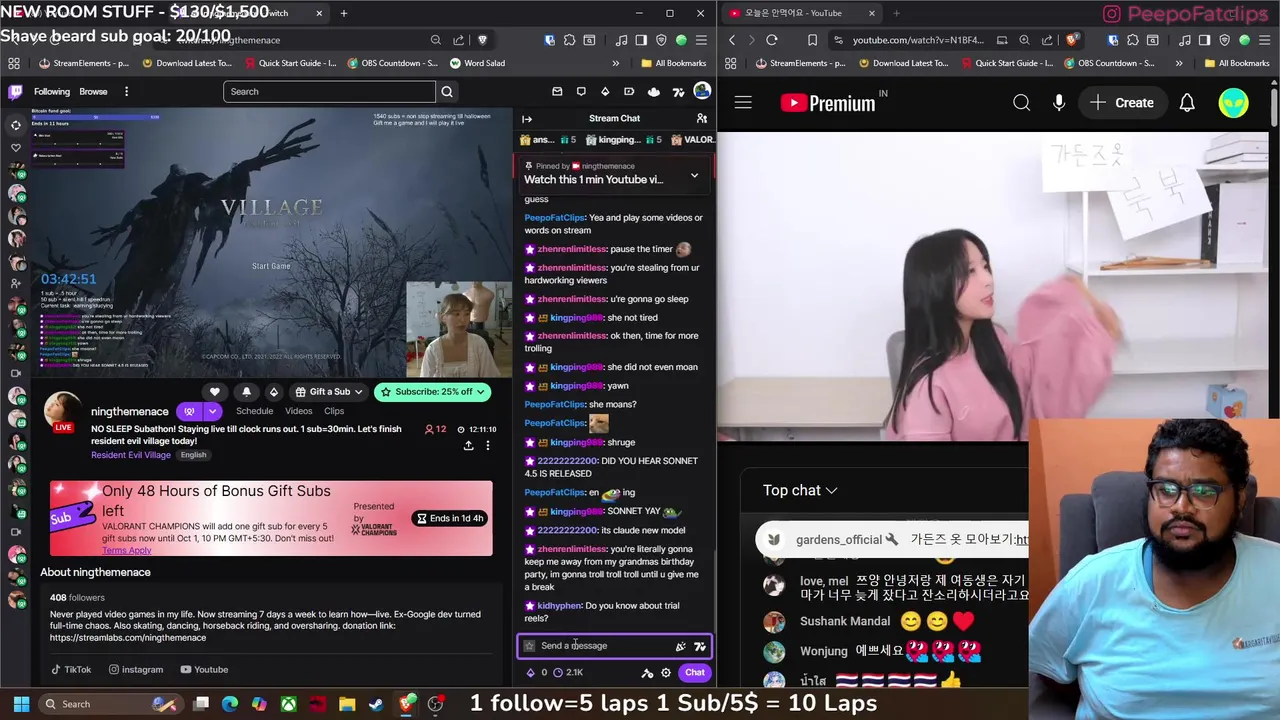The height and width of the screenshot is (720, 1280).
Task: Expand pinned message chevron in chat
Action: pos(694,175)
